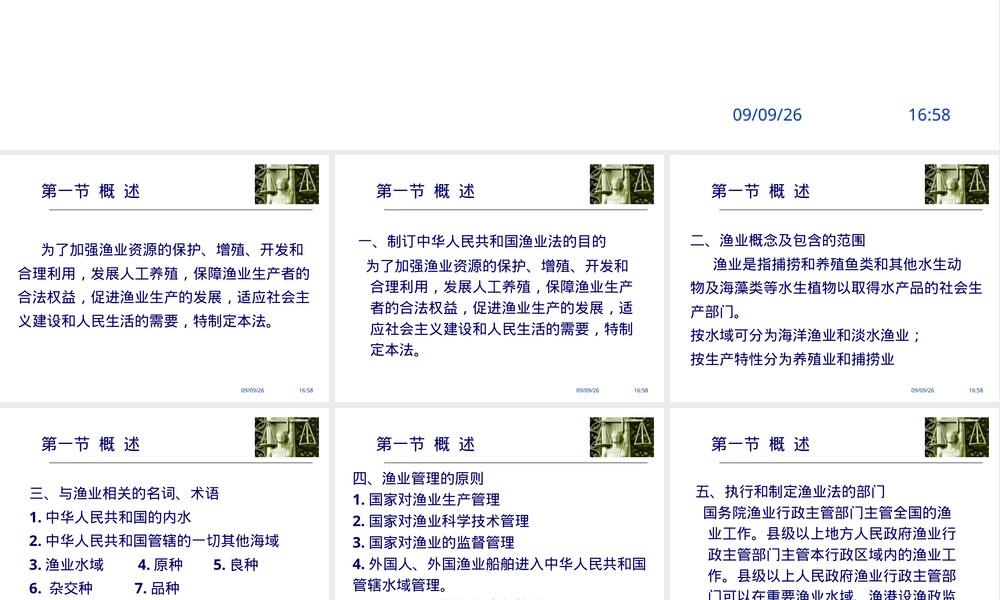Screen dimensions: 1000x600
Task: Click the justice scale image on 执行和制定渔业法的部门 slide
Action: (x=957, y=437)
